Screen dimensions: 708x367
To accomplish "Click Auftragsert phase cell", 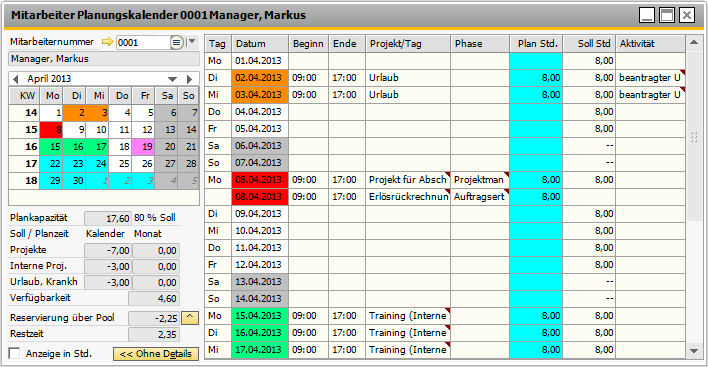I will click(x=480, y=197).
